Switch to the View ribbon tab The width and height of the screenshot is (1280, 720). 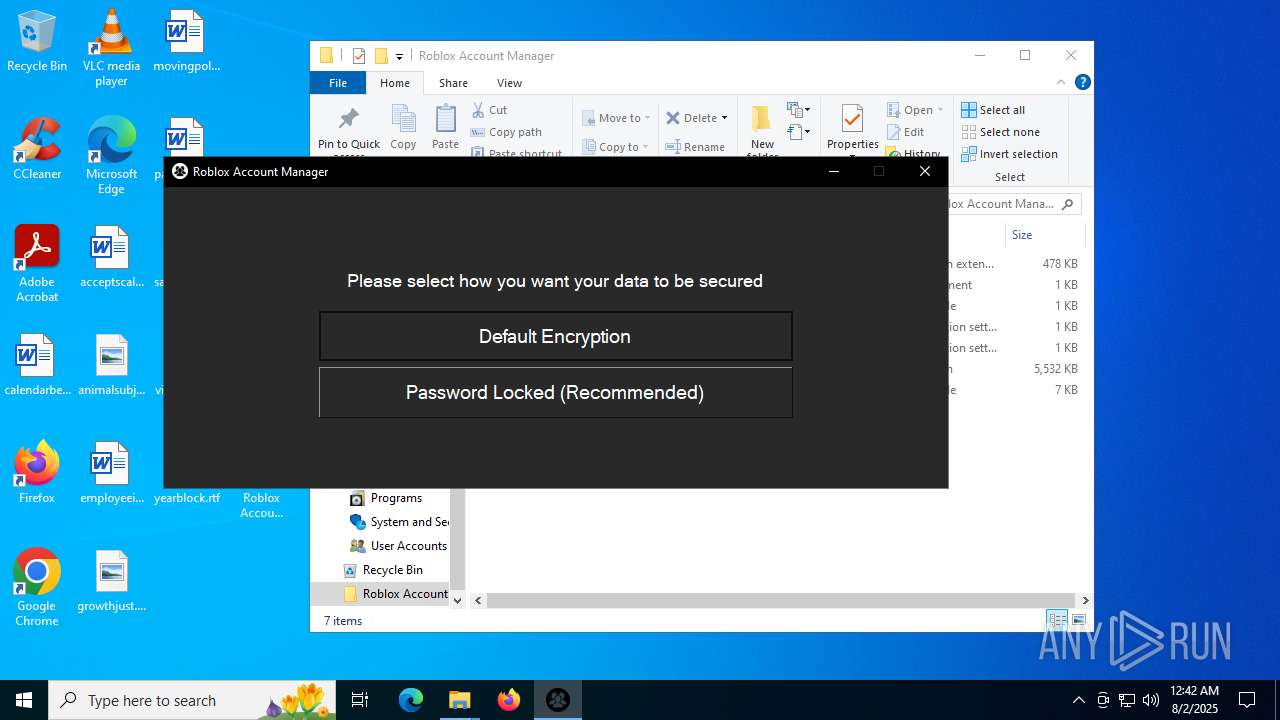pyautogui.click(x=509, y=83)
